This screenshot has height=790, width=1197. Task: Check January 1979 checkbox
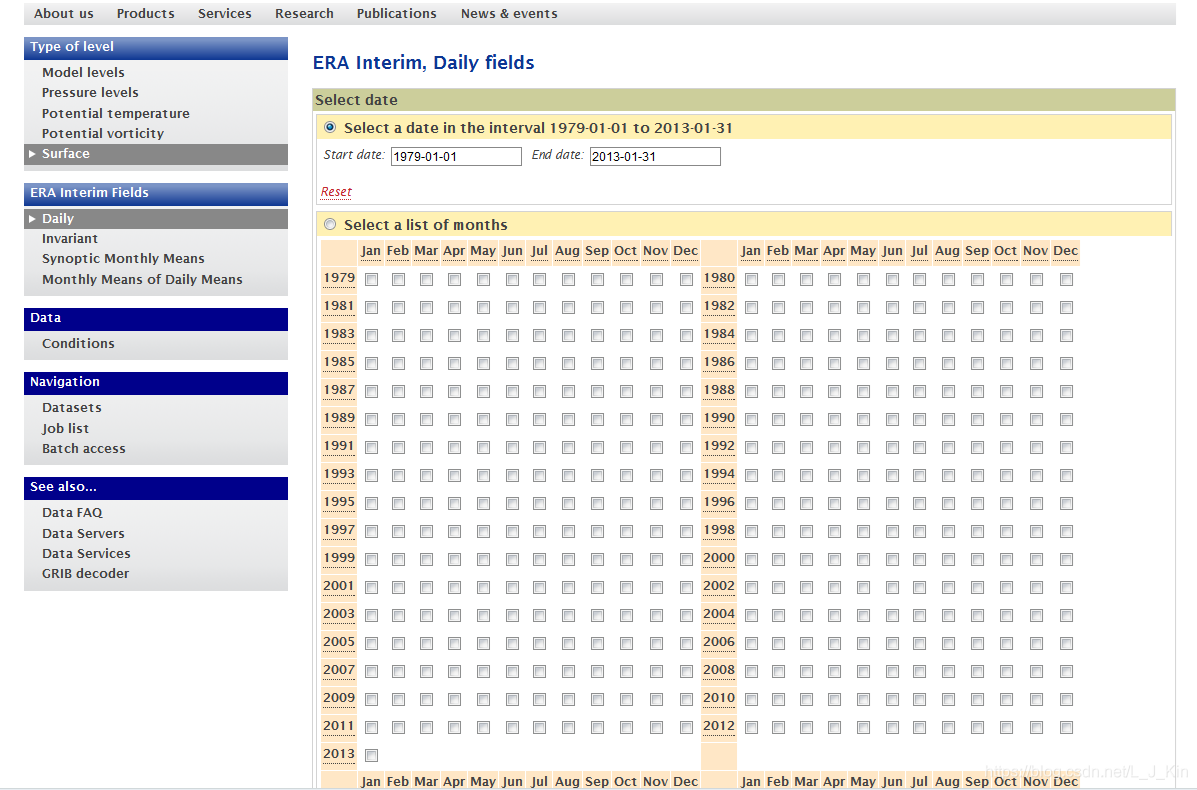click(372, 280)
